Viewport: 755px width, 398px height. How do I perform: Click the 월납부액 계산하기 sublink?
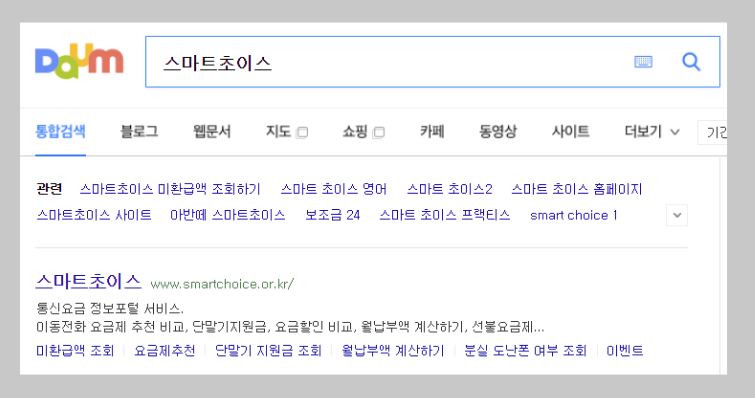pos(393,350)
